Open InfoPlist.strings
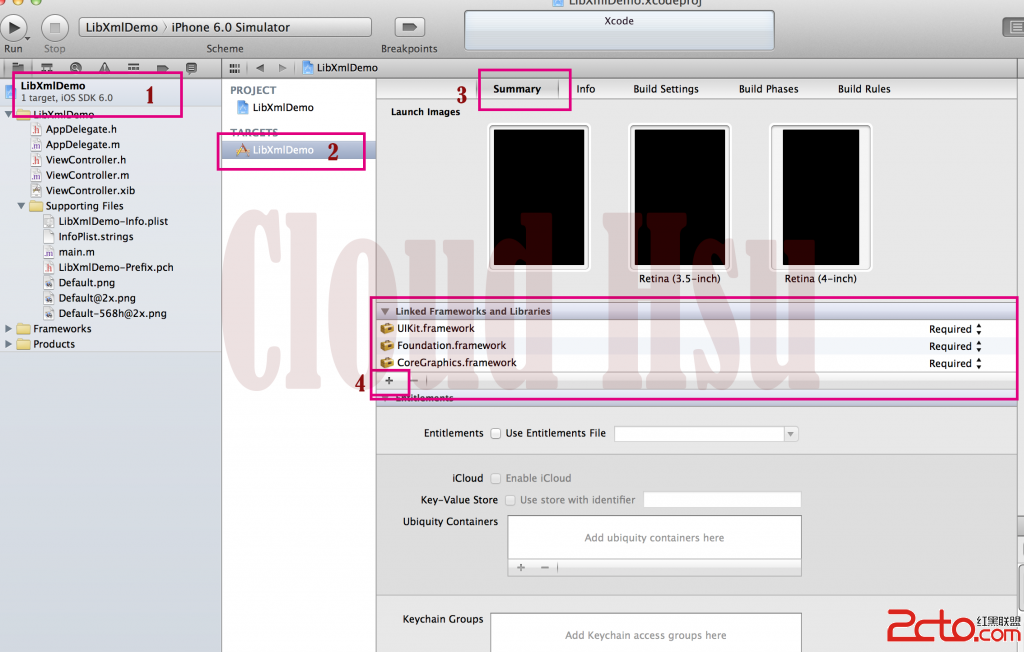 [x=95, y=236]
